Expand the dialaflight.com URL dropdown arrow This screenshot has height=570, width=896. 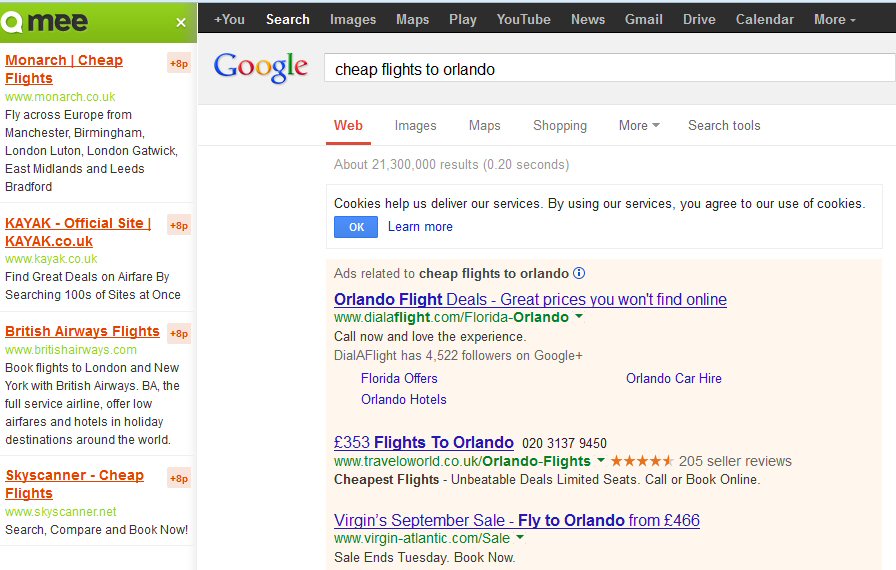point(579,316)
